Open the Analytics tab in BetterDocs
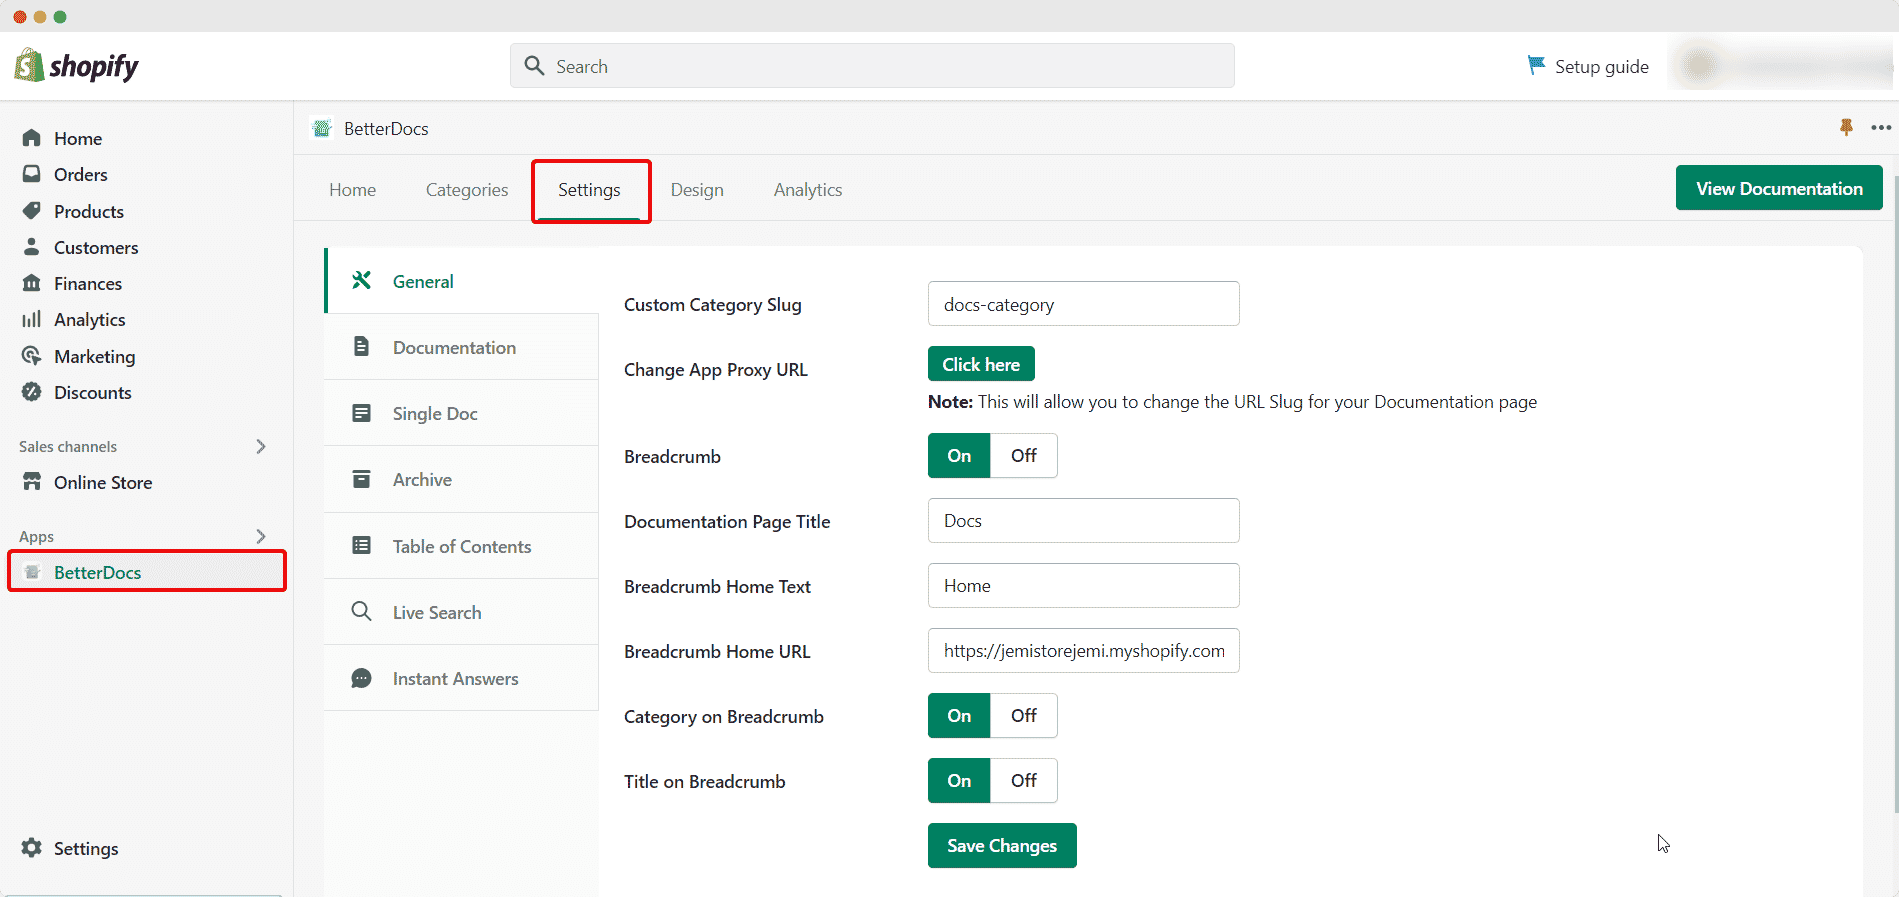The width and height of the screenshot is (1899, 897). [x=808, y=189]
